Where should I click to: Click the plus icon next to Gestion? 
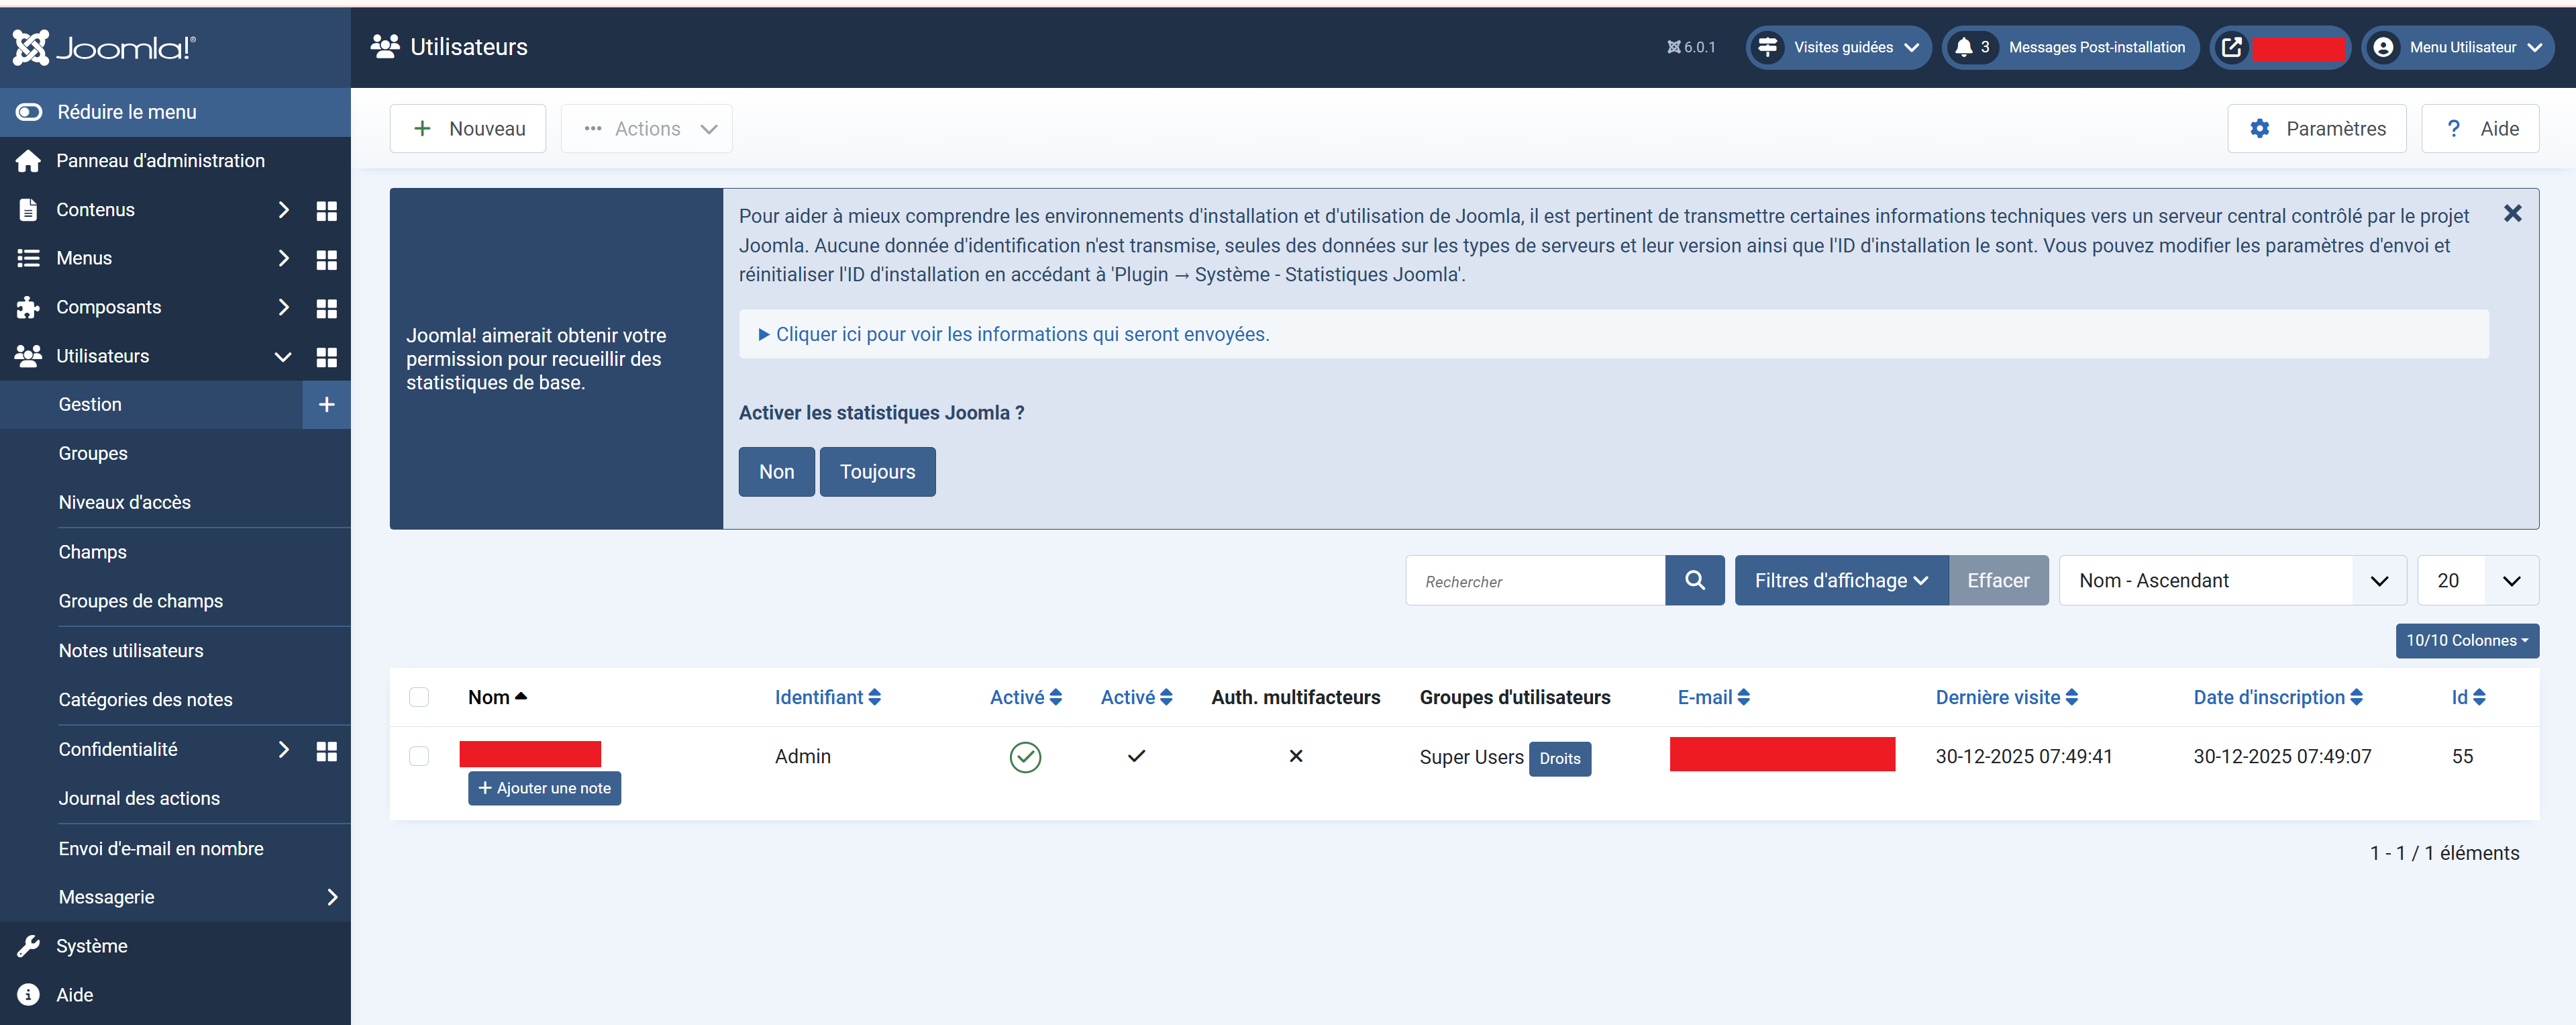(x=326, y=405)
